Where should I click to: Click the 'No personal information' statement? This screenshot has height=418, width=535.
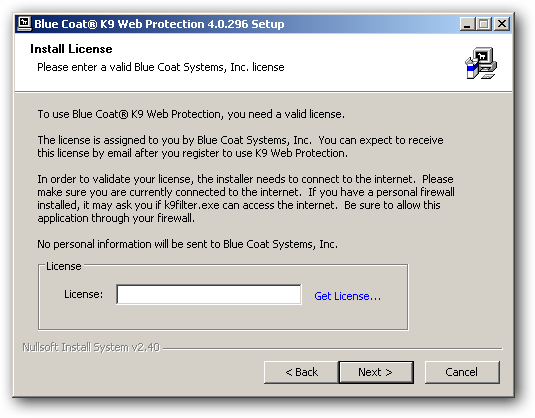[x=187, y=244]
